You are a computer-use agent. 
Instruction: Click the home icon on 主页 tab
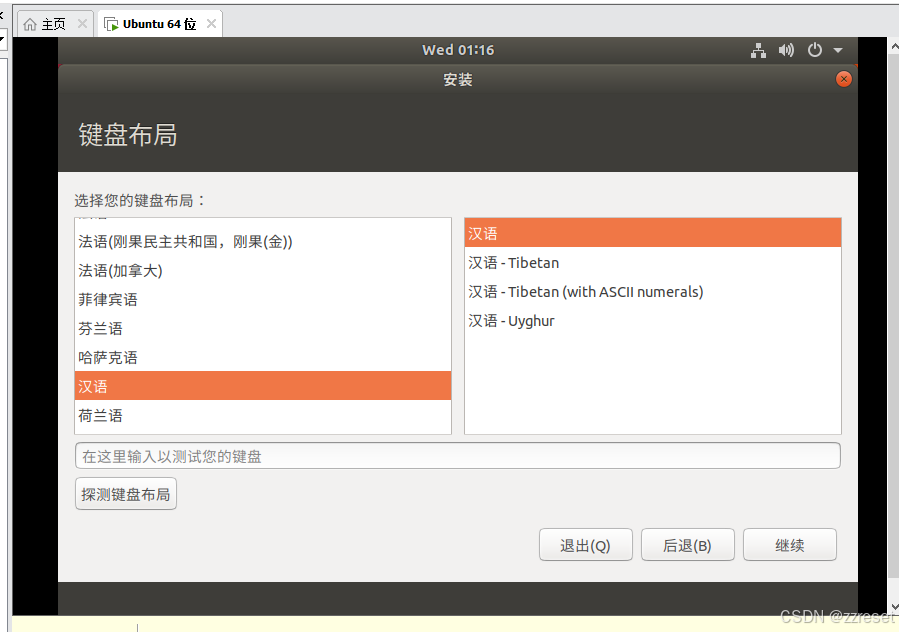click(x=30, y=24)
